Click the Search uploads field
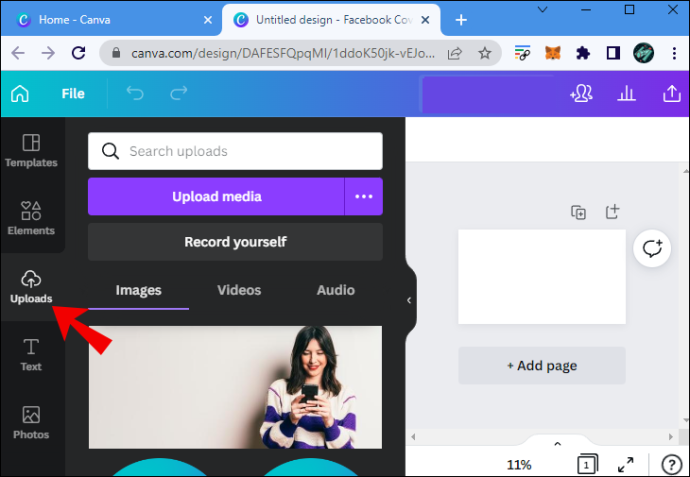 (x=235, y=151)
